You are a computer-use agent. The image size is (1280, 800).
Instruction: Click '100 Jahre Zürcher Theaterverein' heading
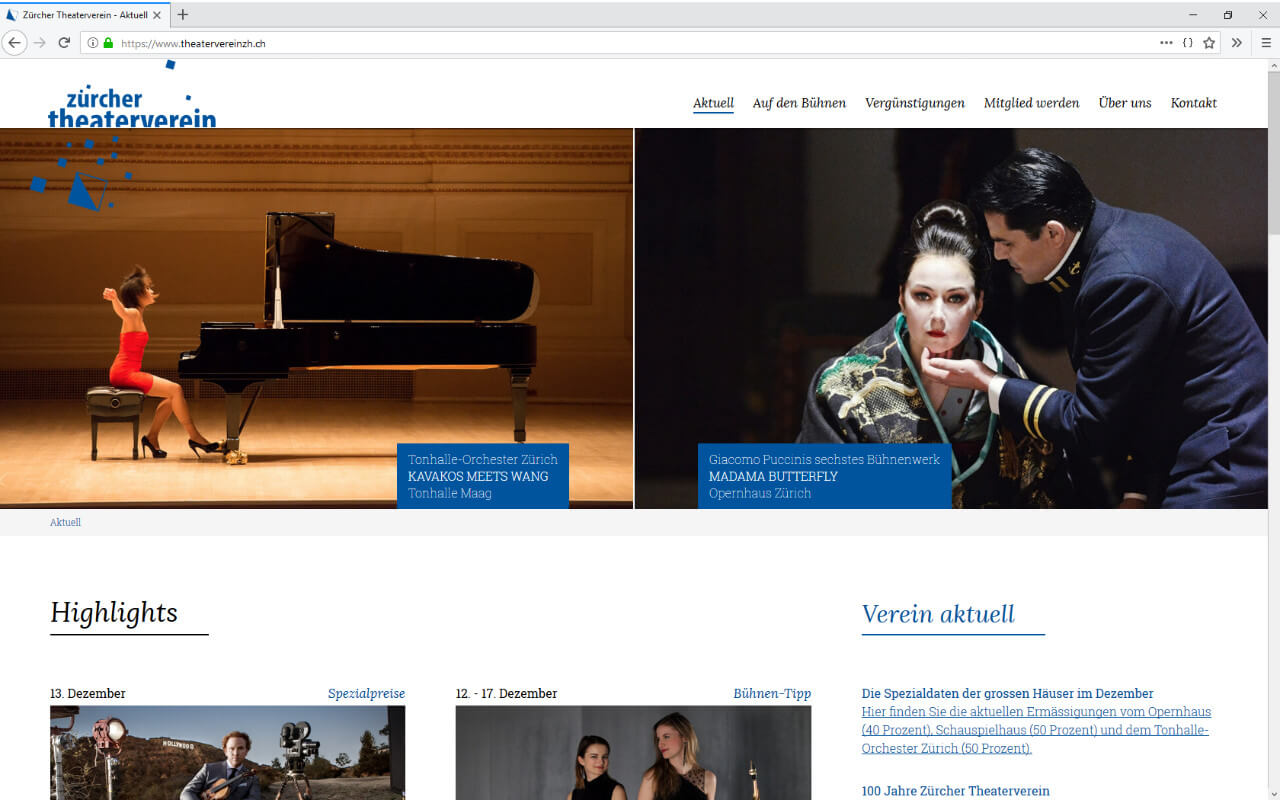pyautogui.click(x=956, y=791)
